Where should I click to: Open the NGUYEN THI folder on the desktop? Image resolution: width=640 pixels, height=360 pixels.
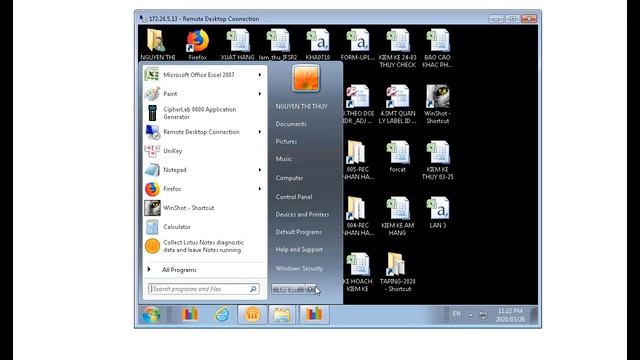pyautogui.click(x=158, y=44)
